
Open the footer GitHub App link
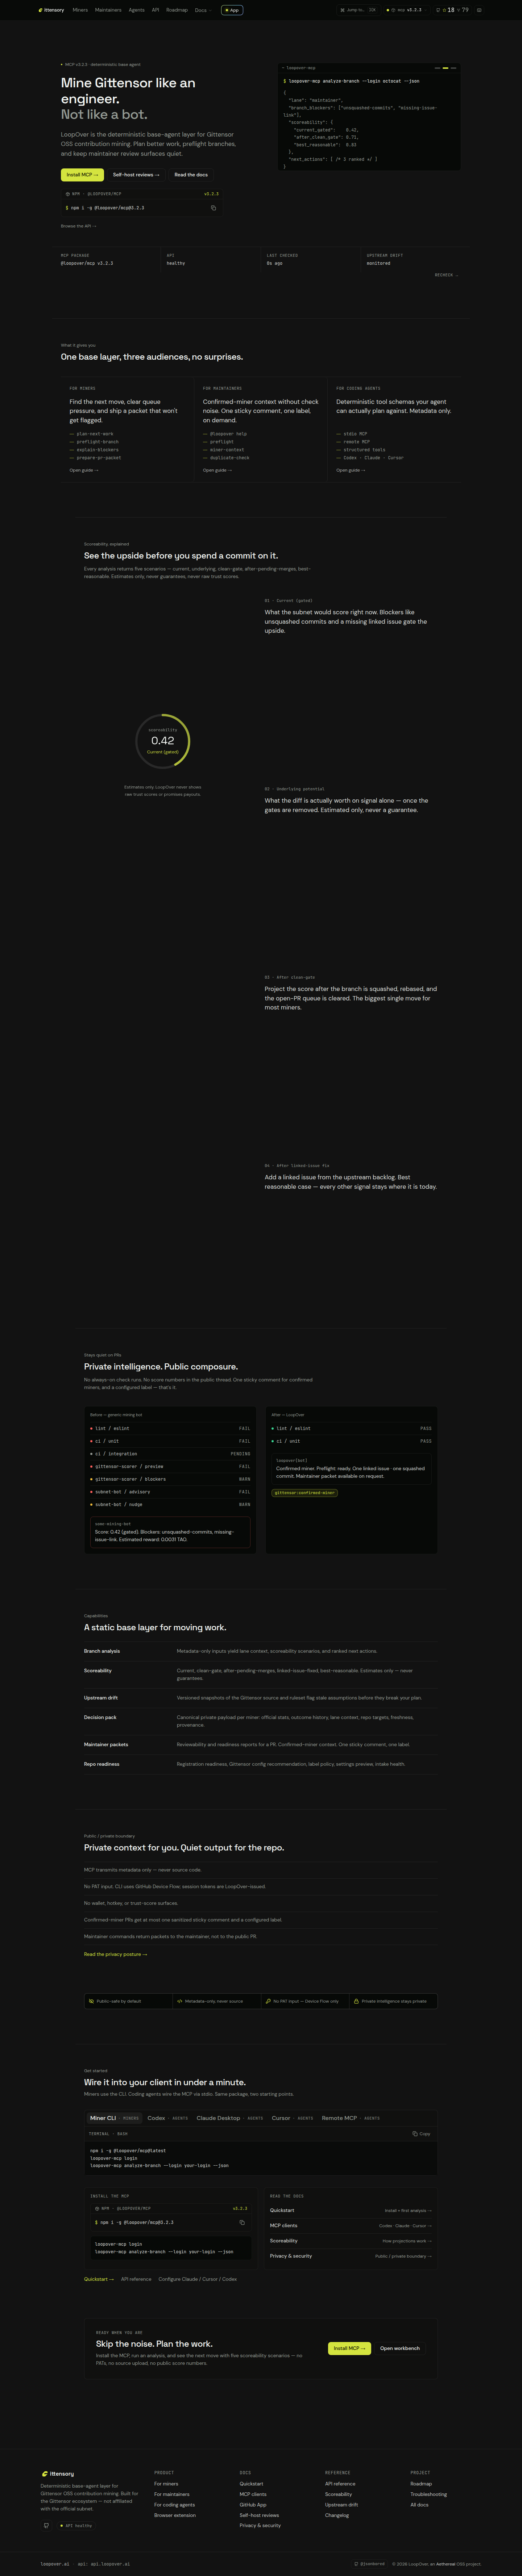(x=253, y=2505)
